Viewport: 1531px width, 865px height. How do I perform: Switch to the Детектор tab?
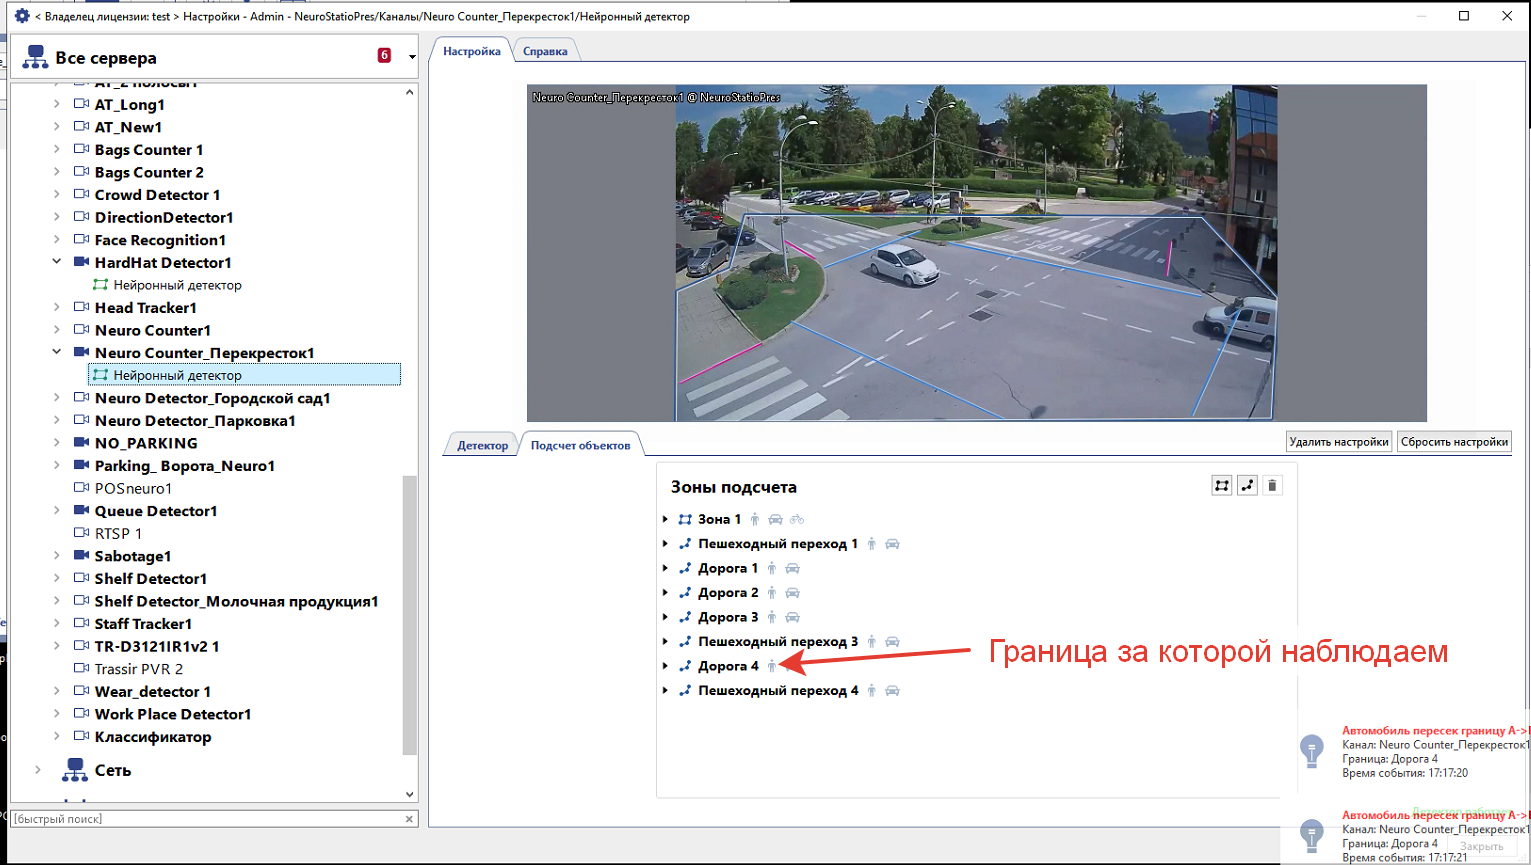pyautogui.click(x=483, y=446)
